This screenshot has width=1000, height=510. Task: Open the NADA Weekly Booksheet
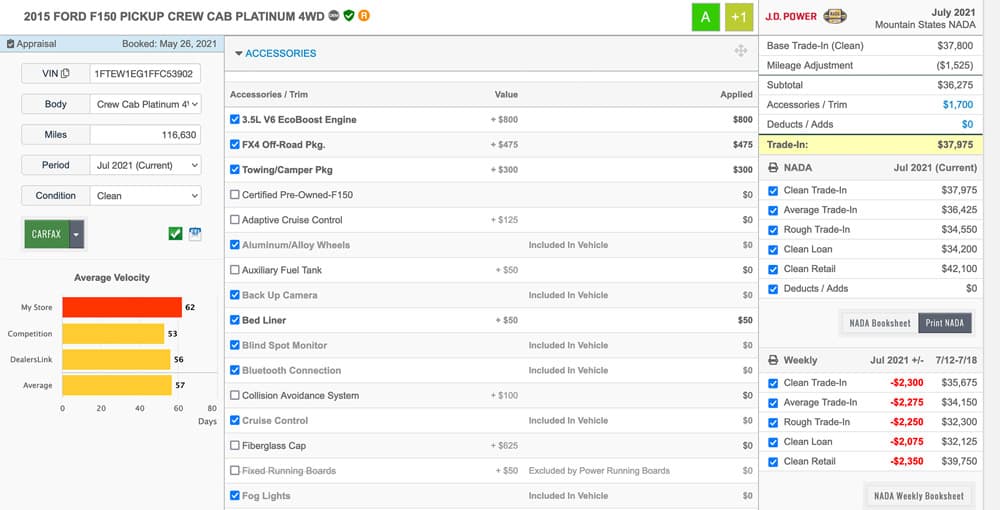coord(919,496)
